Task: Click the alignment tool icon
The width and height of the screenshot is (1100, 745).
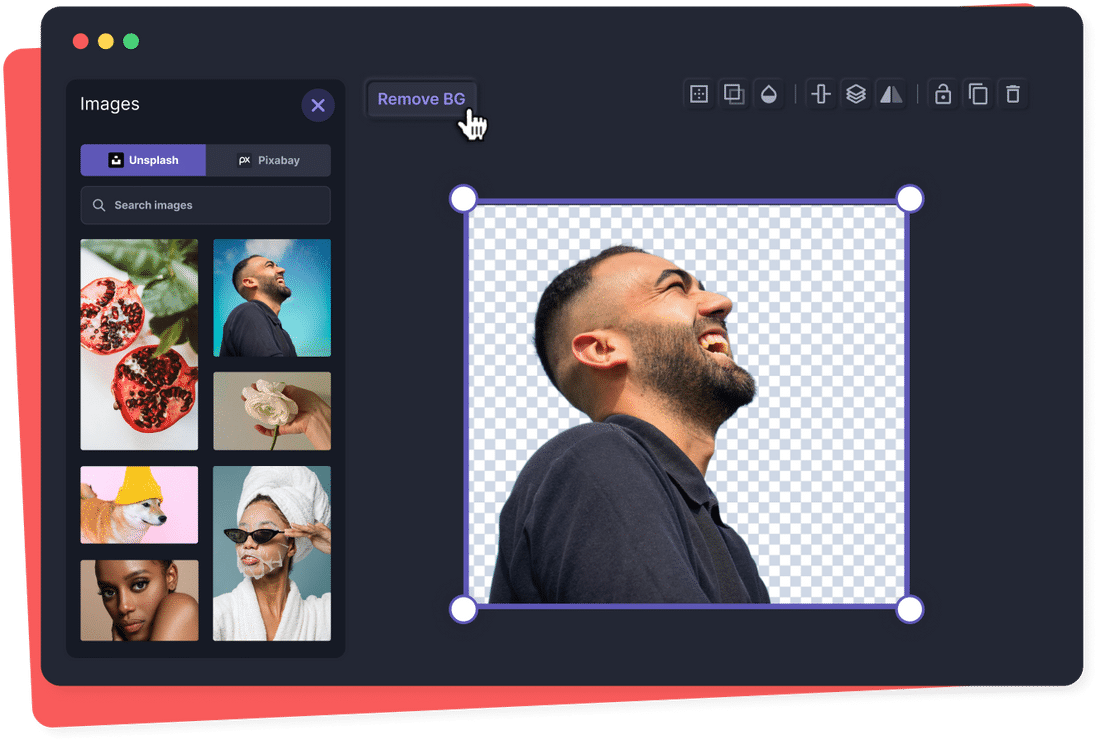Action: click(820, 93)
